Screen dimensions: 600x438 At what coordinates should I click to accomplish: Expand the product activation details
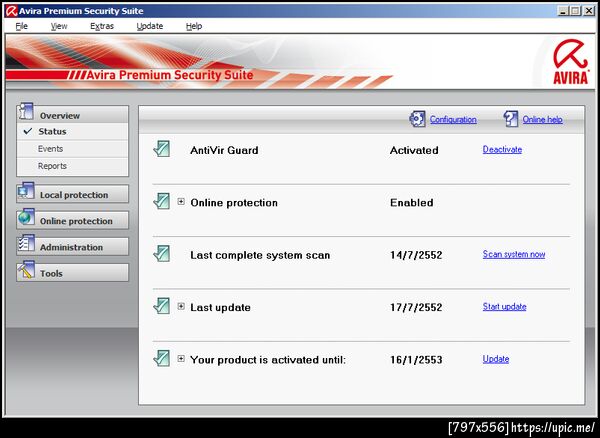[x=181, y=359]
